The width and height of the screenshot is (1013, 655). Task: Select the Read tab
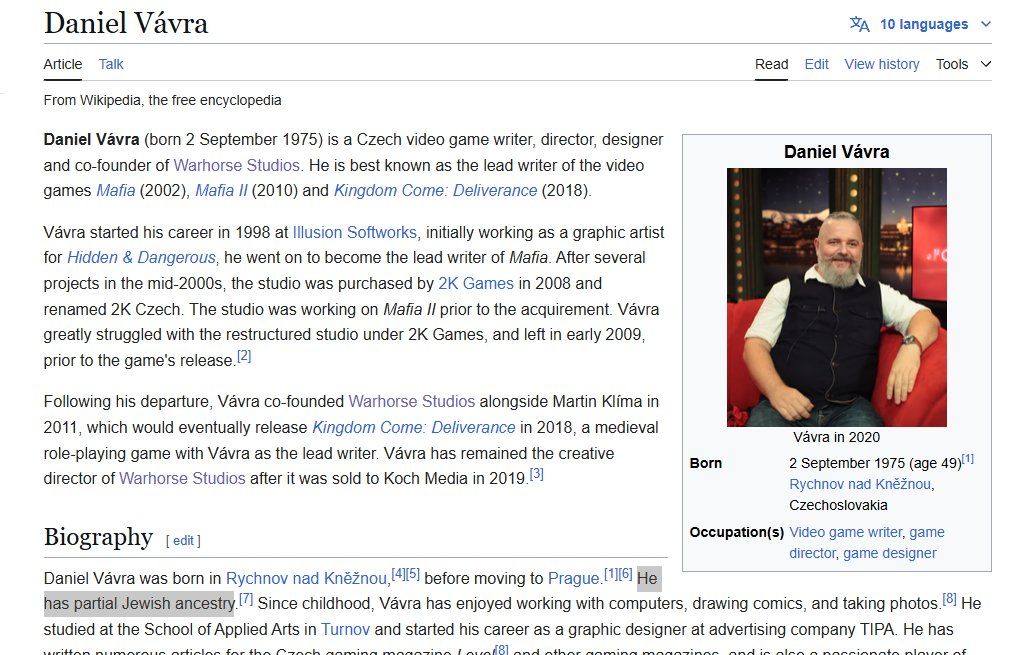coord(771,64)
